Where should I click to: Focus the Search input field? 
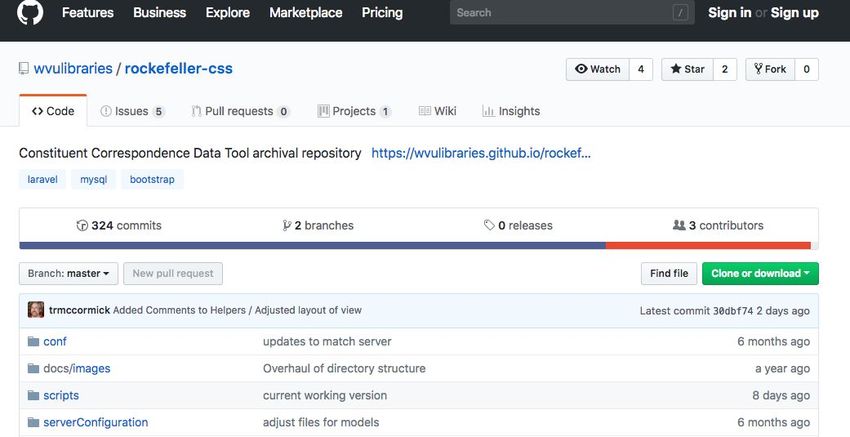coord(572,12)
